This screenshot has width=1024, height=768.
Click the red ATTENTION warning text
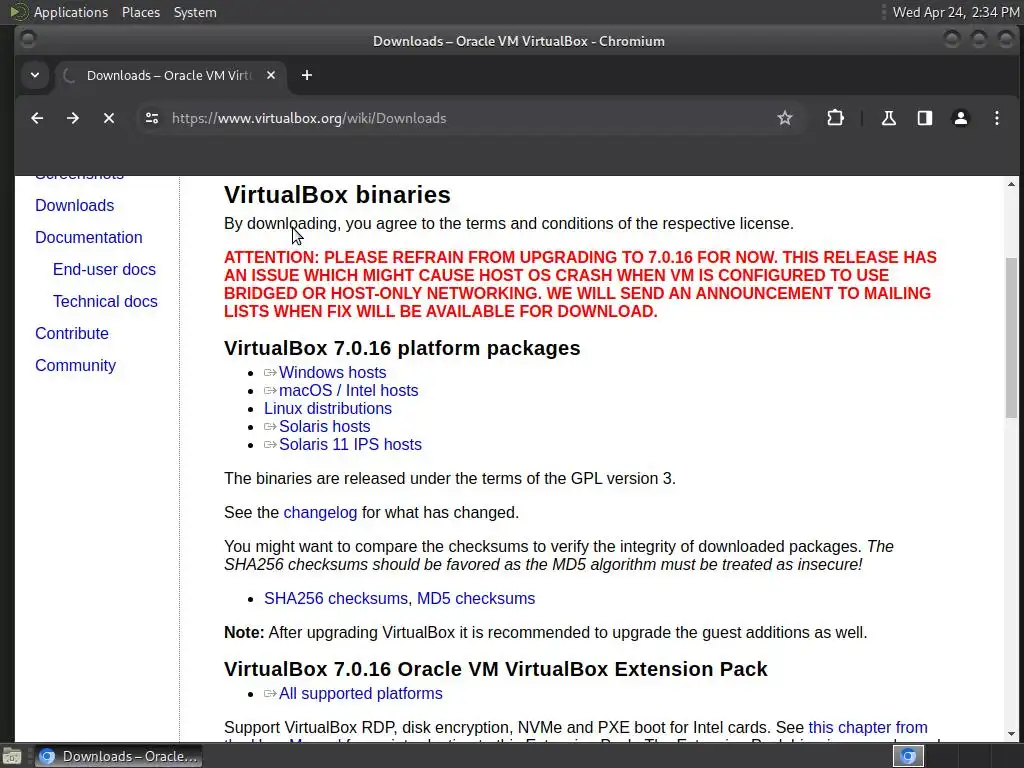(580, 284)
